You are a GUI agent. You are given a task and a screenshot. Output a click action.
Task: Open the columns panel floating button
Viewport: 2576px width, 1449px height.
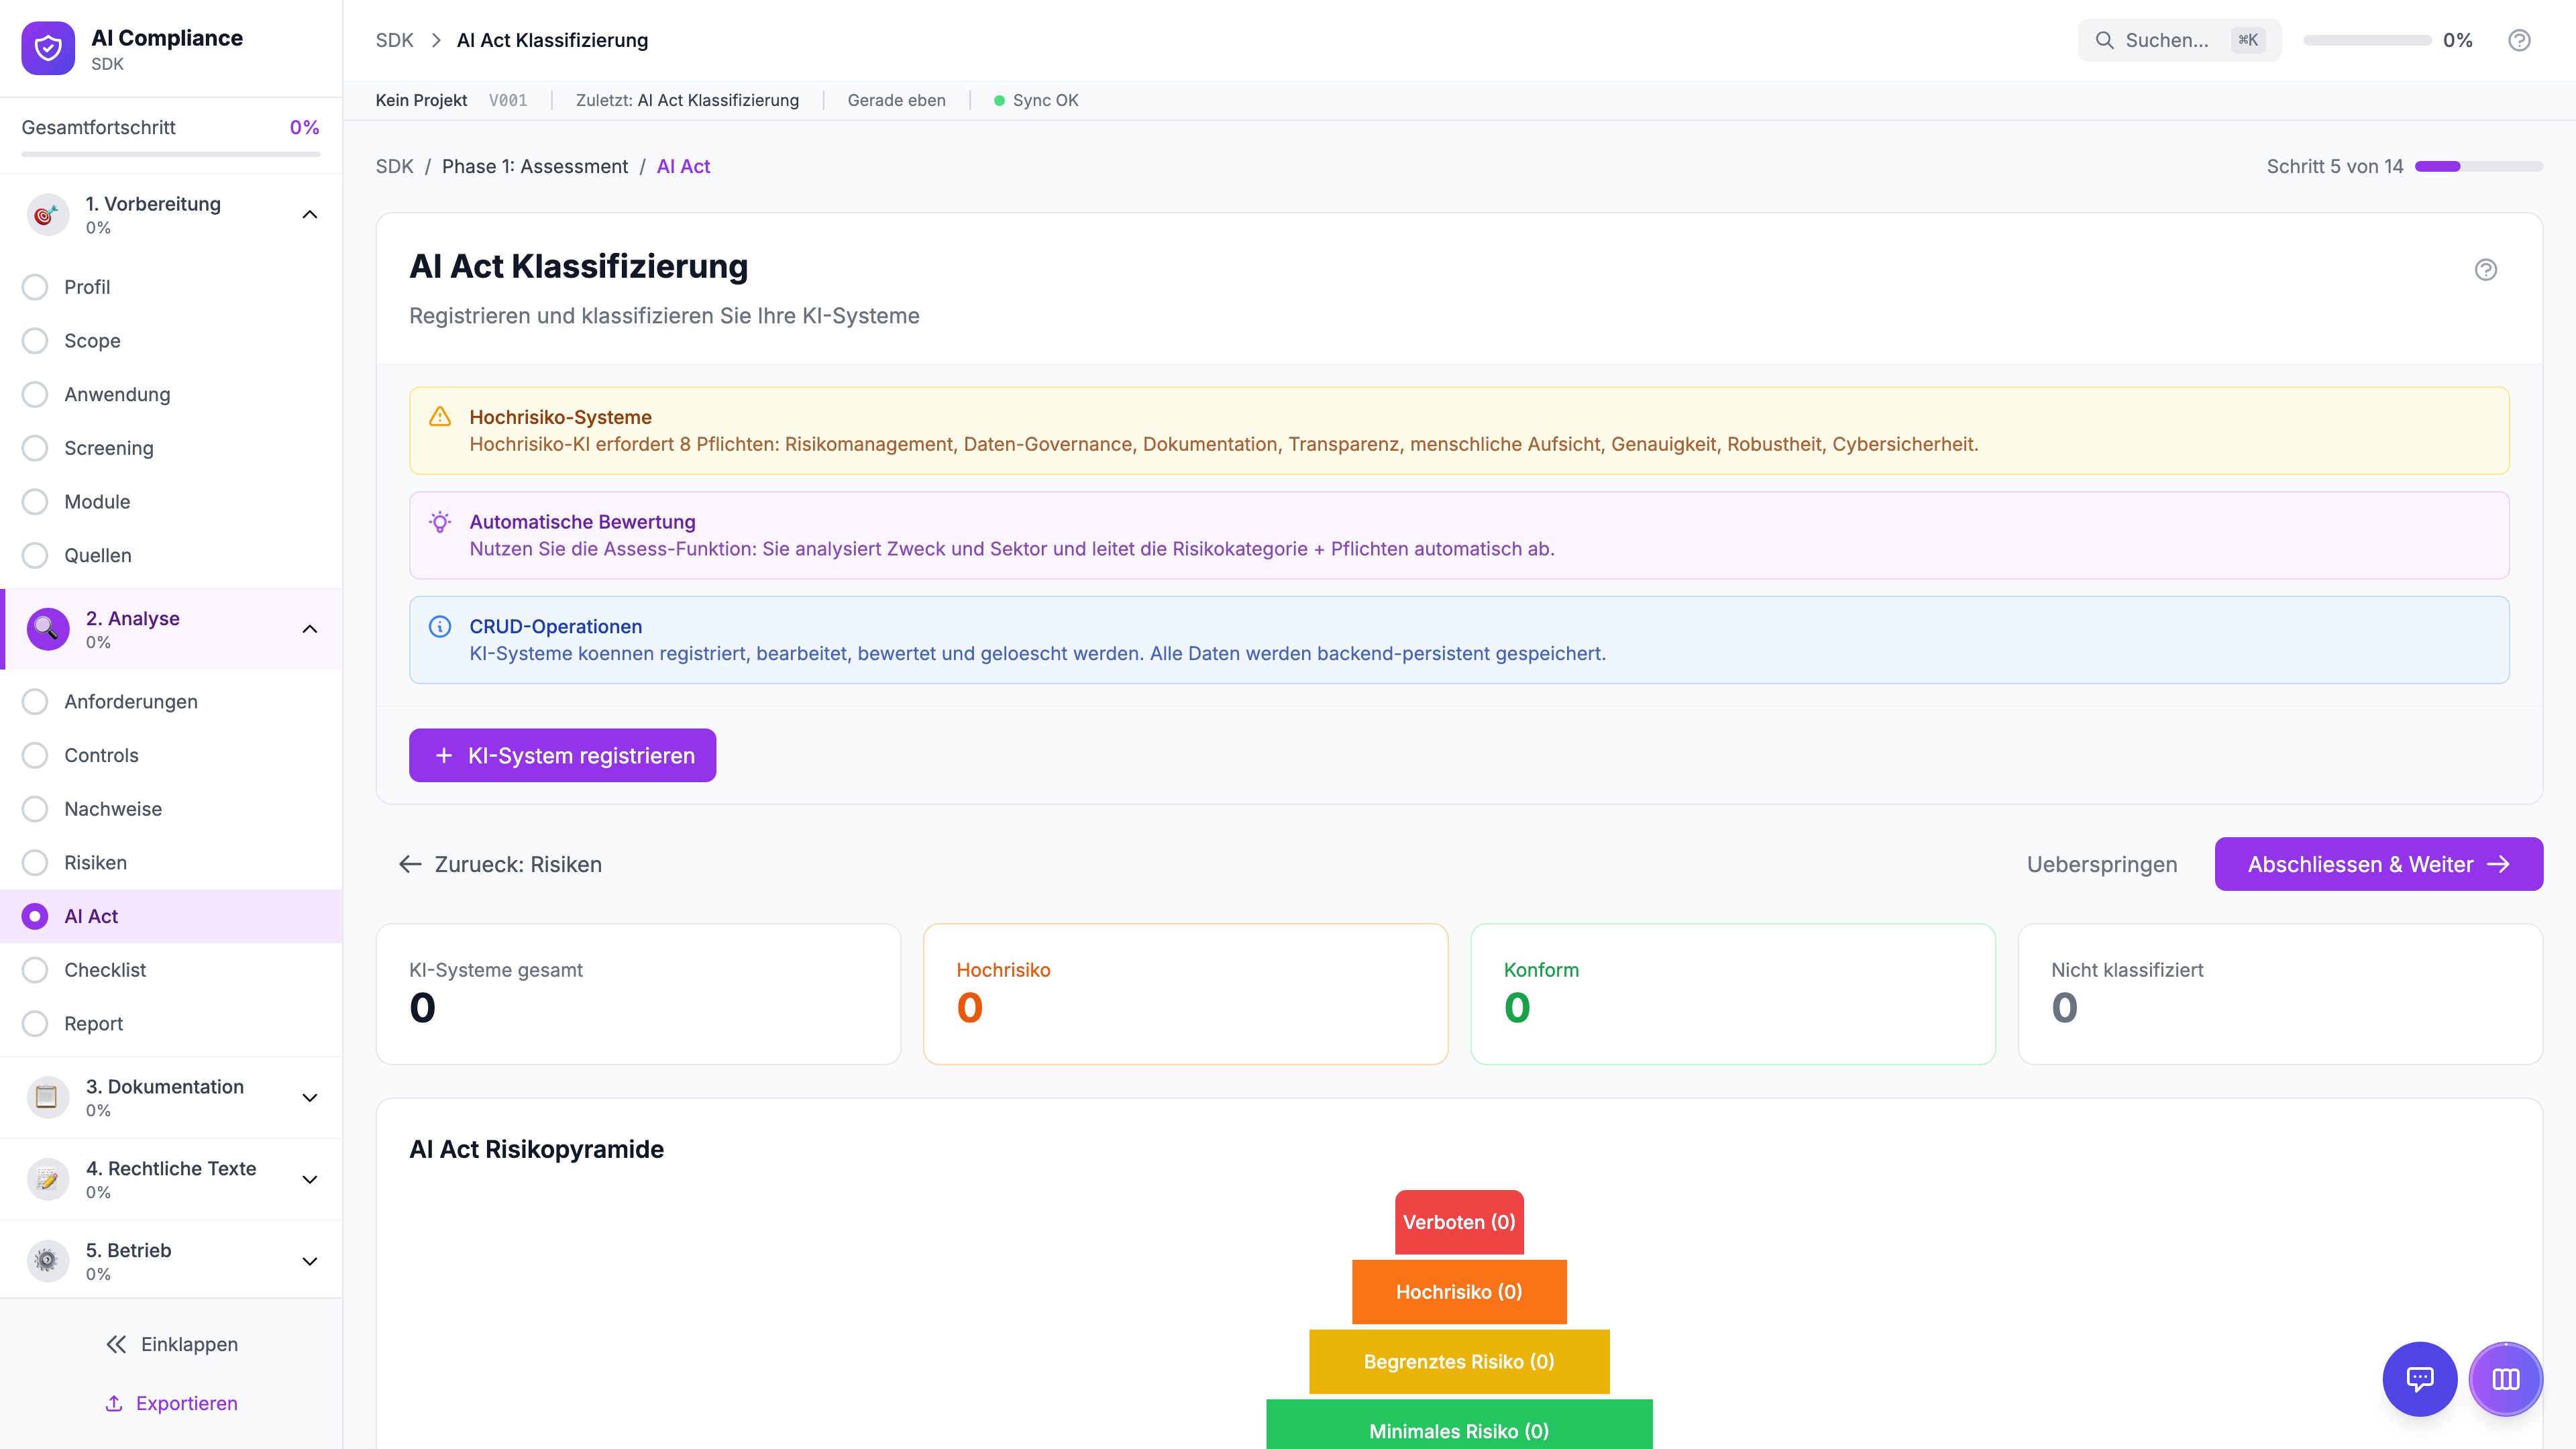[2505, 1379]
